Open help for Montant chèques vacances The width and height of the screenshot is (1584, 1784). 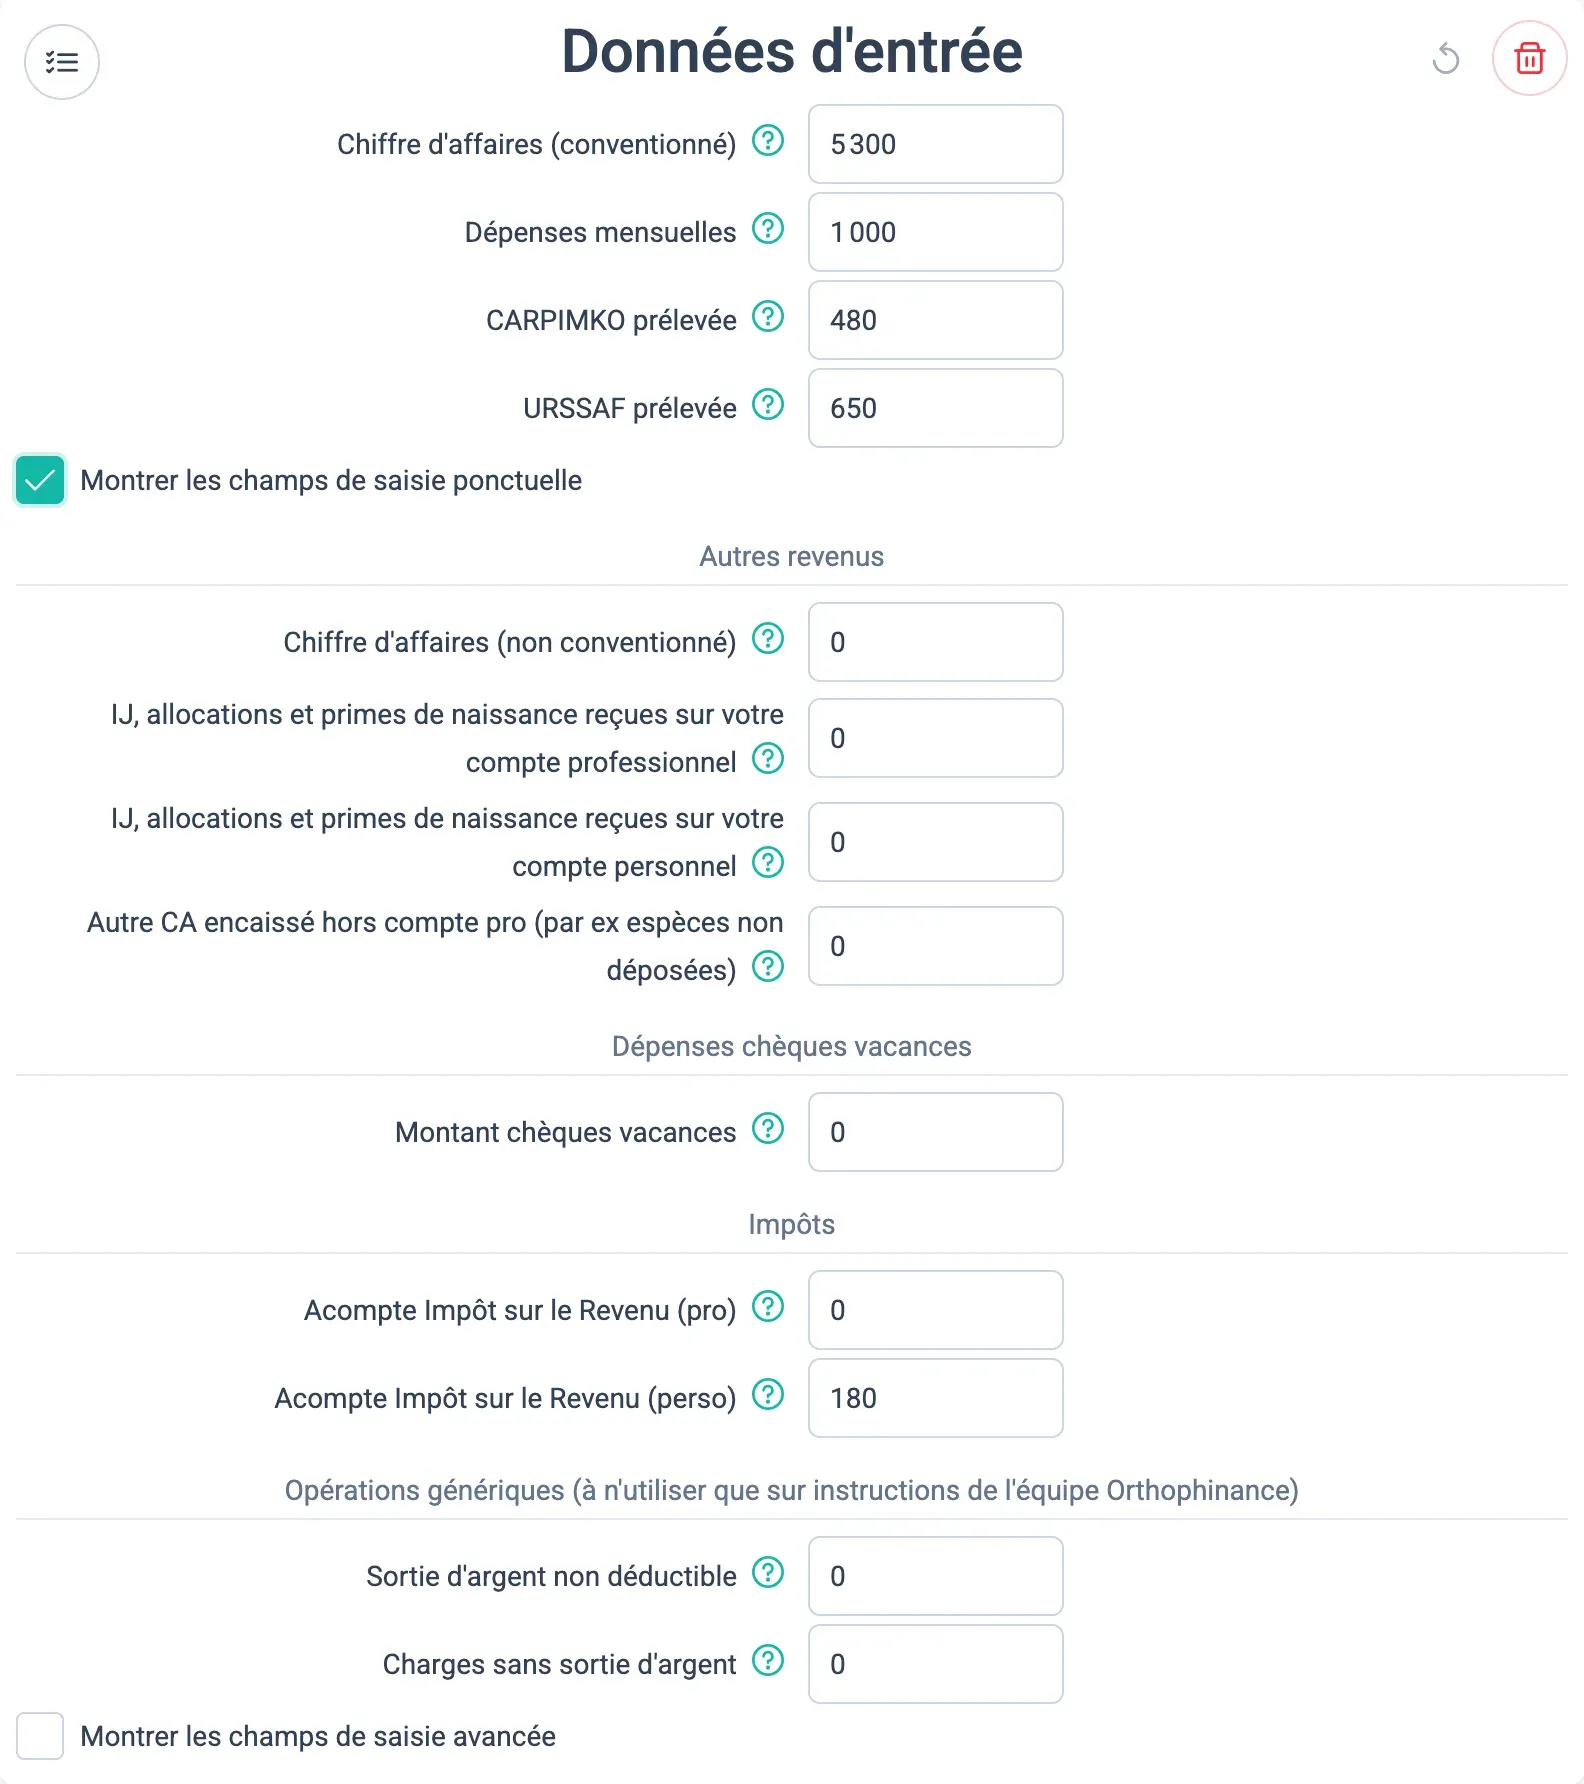pos(768,1129)
